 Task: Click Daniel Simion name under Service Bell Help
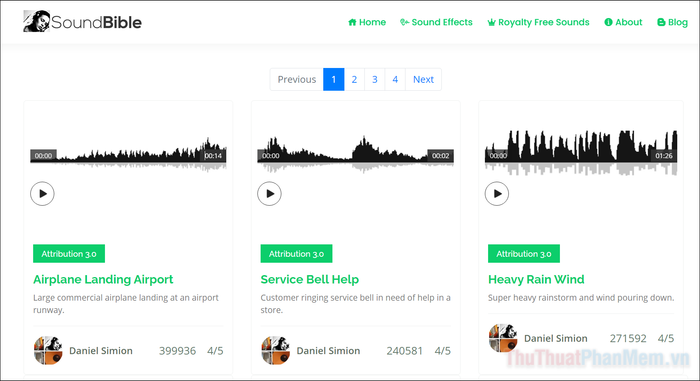click(329, 351)
